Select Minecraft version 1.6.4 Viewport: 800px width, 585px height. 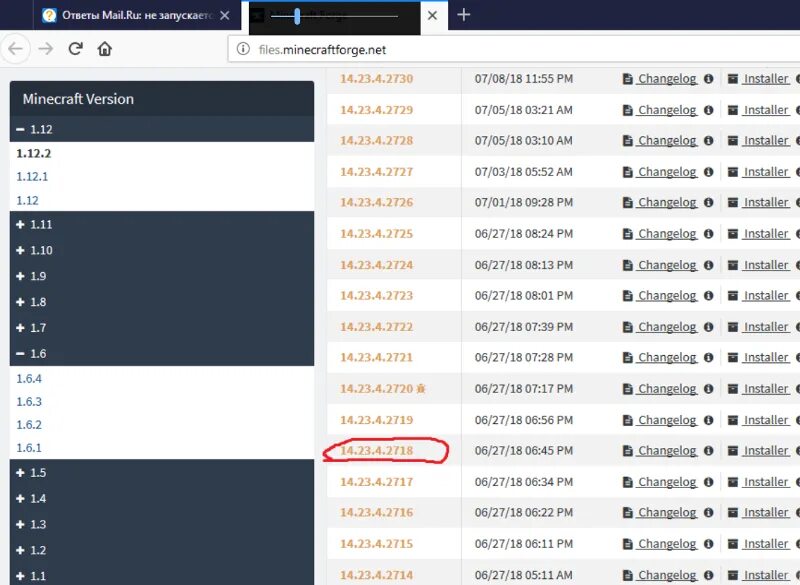[x=29, y=379]
